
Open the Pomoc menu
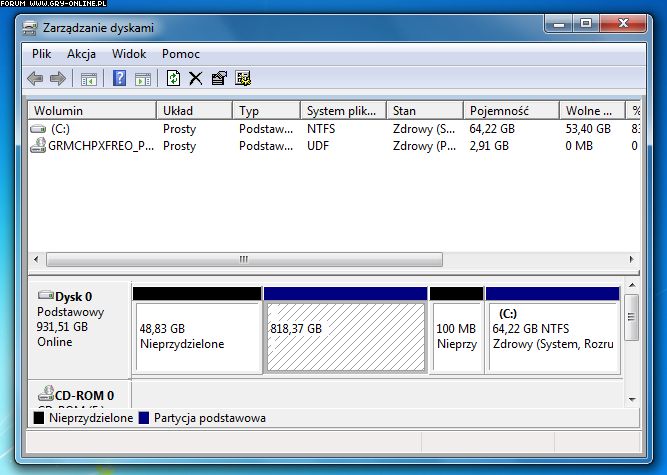pyautogui.click(x=181, y=54)
